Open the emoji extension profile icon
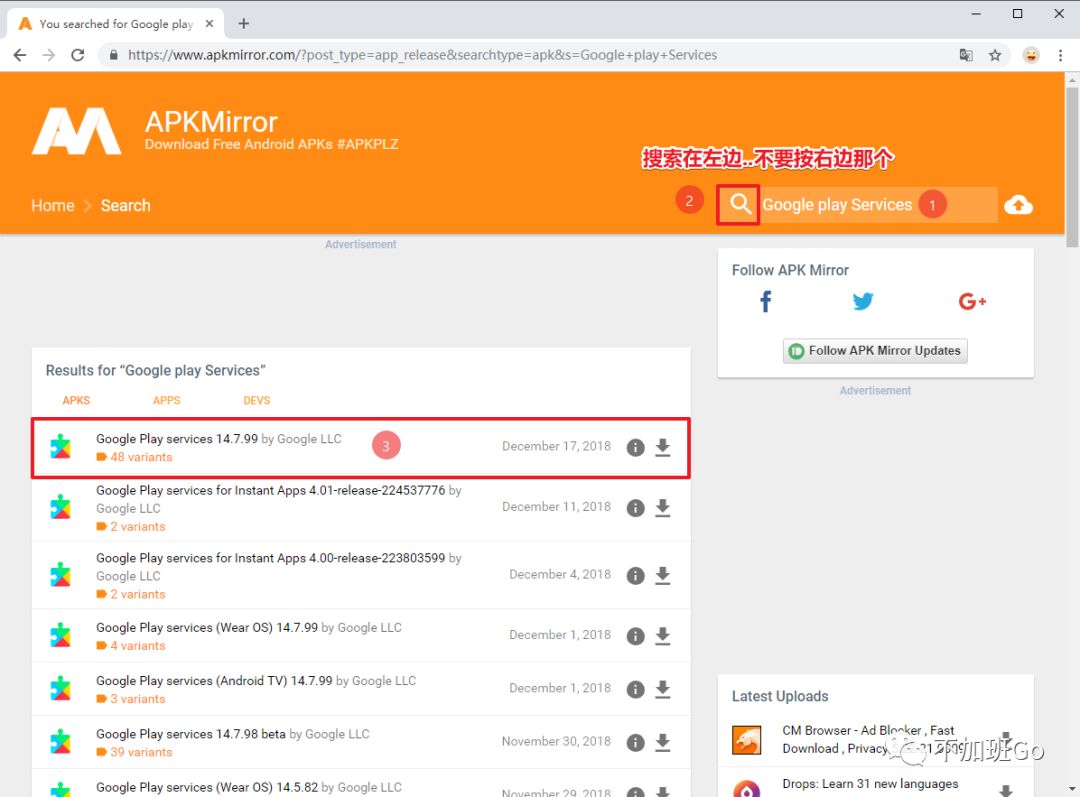 coord(1030,55)
